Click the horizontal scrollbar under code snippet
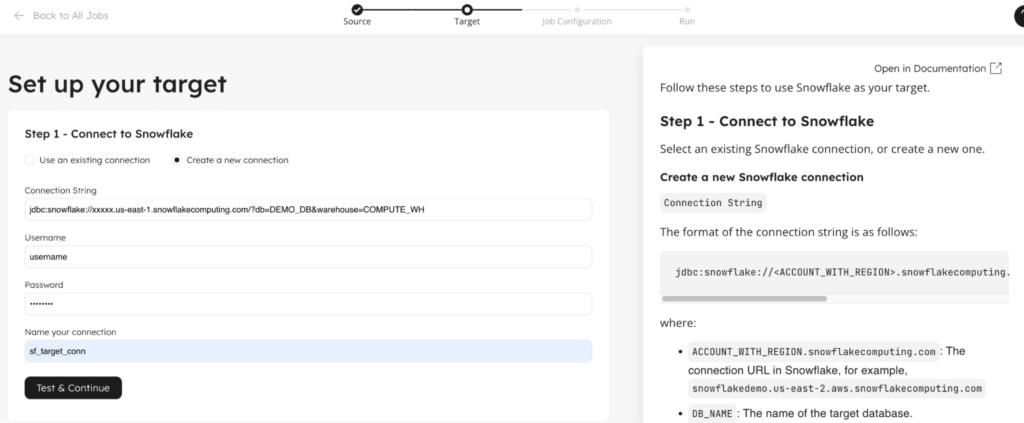This screenshot has height=423, width=1024. (744, 298)
